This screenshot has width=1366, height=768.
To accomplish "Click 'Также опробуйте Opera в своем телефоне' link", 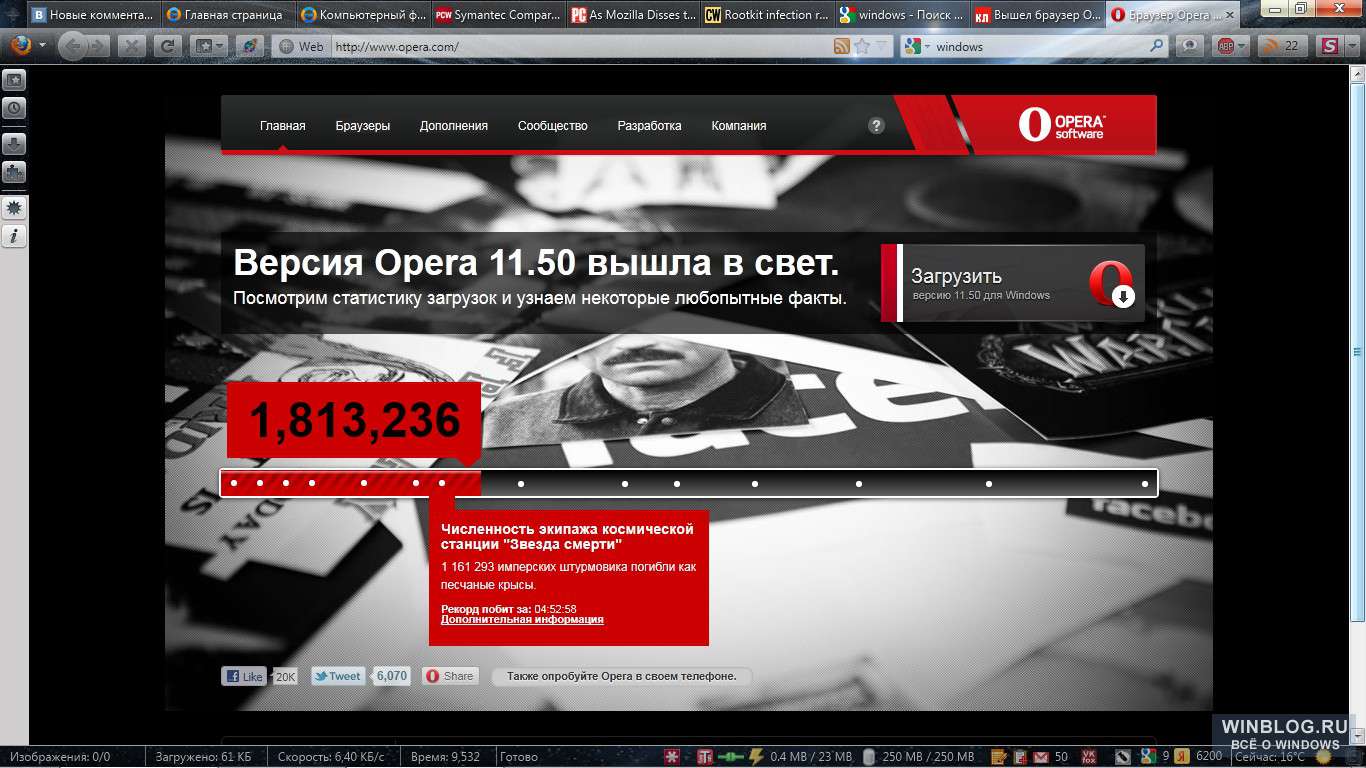I will [x=622, y=676].
